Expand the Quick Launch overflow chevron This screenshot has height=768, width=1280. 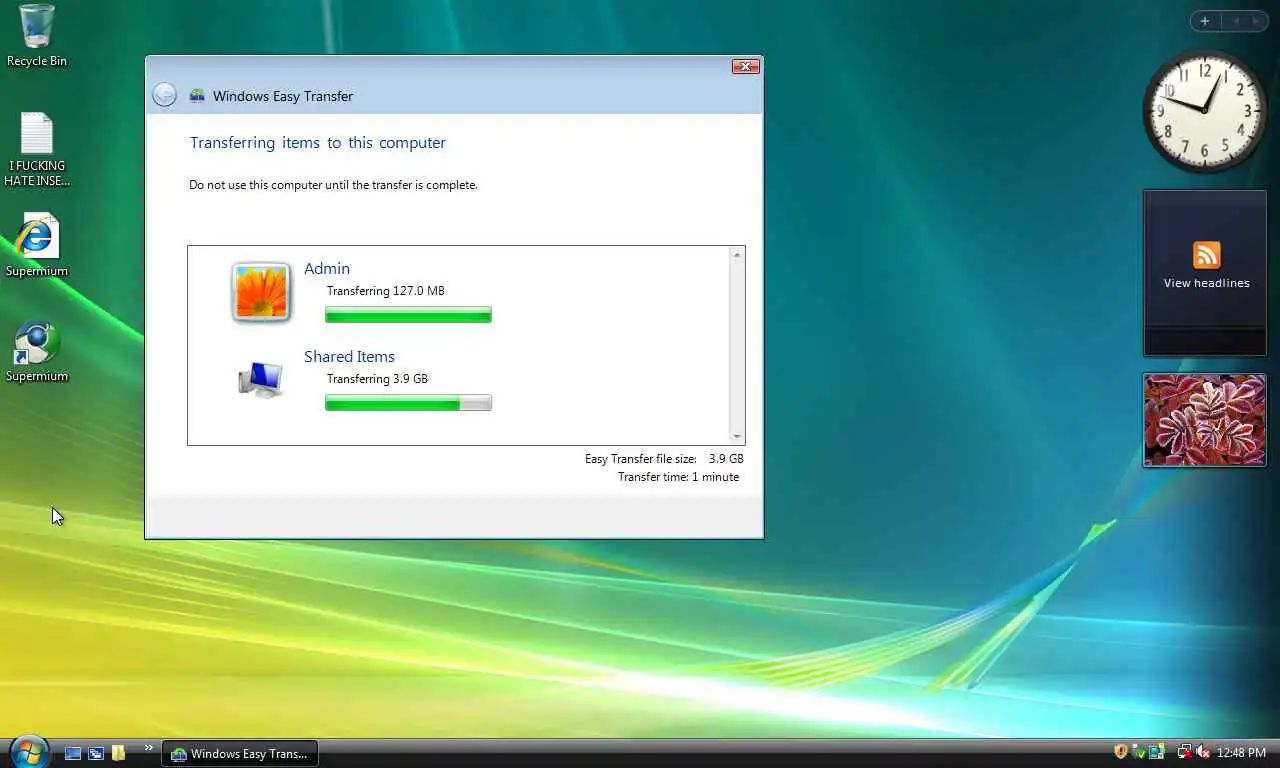coord(149,747)
